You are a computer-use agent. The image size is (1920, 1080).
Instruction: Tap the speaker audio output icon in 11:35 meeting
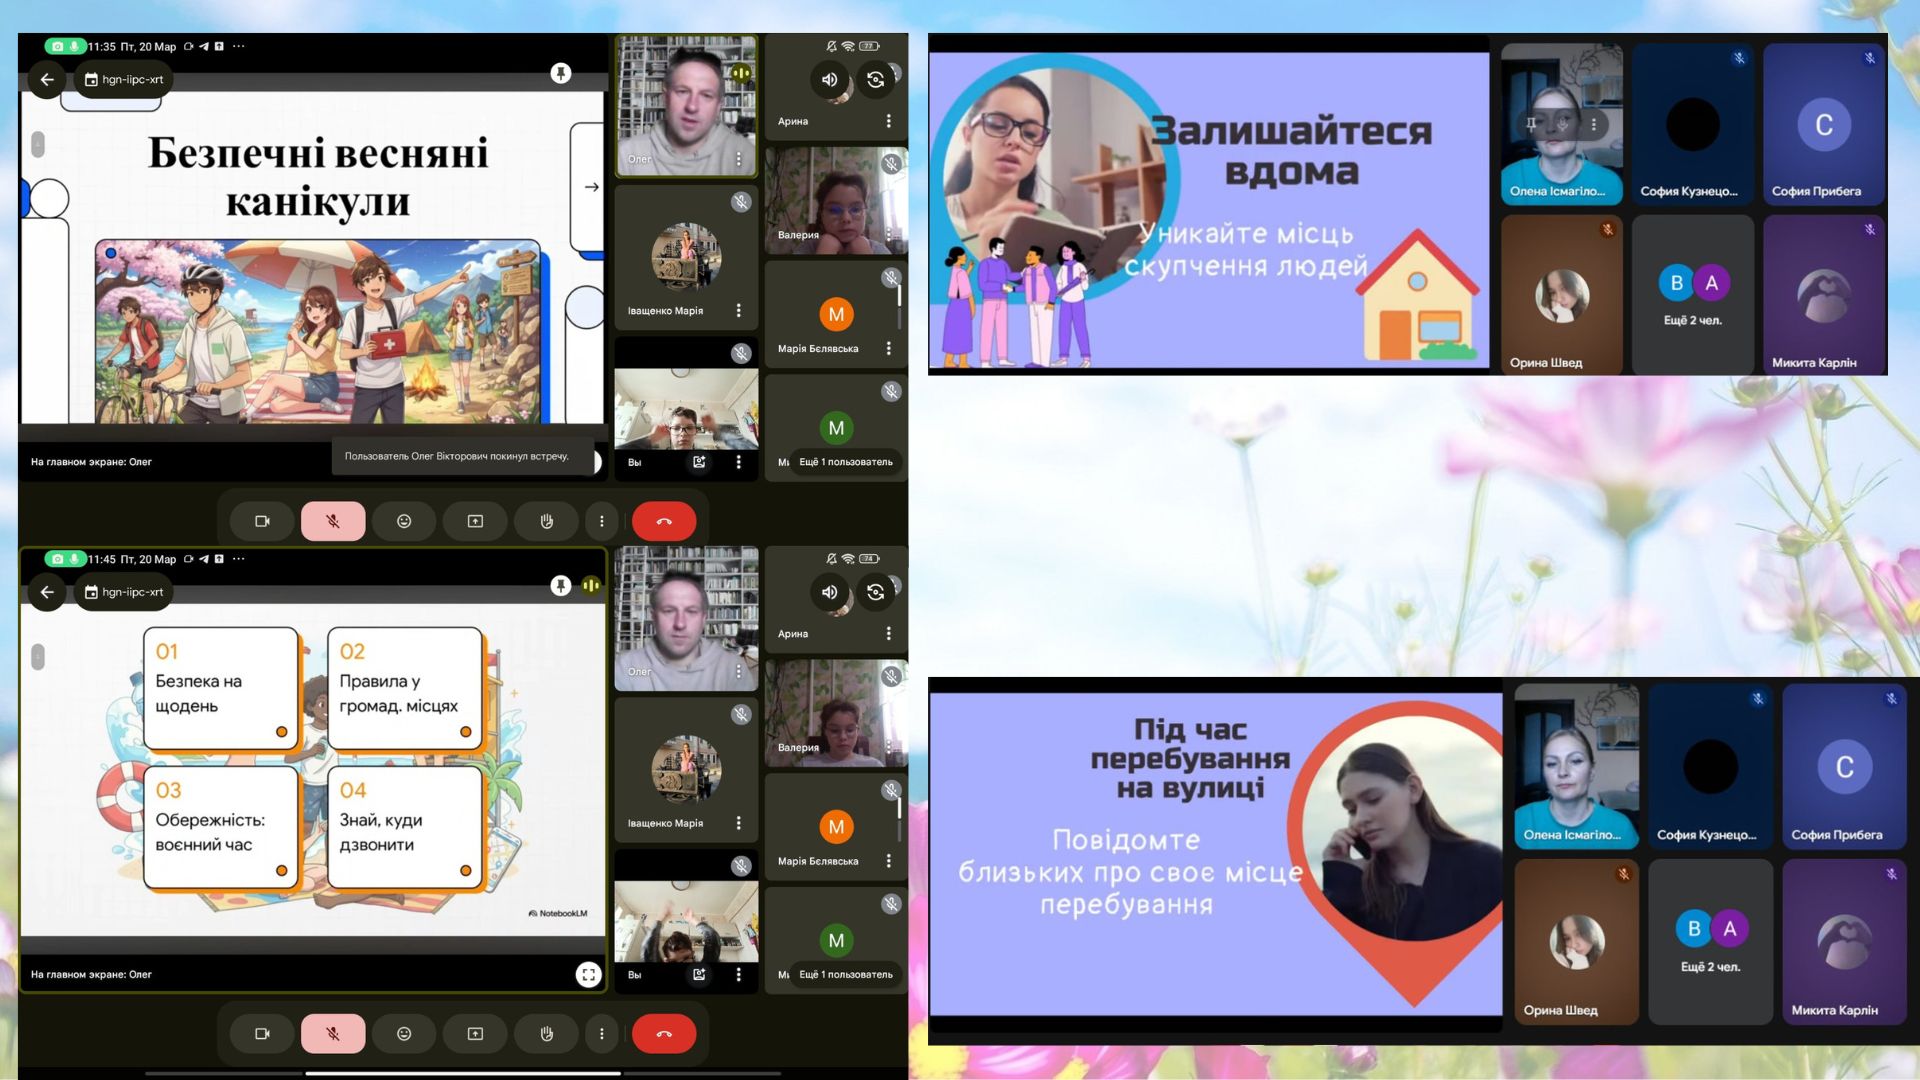[829, 80]
